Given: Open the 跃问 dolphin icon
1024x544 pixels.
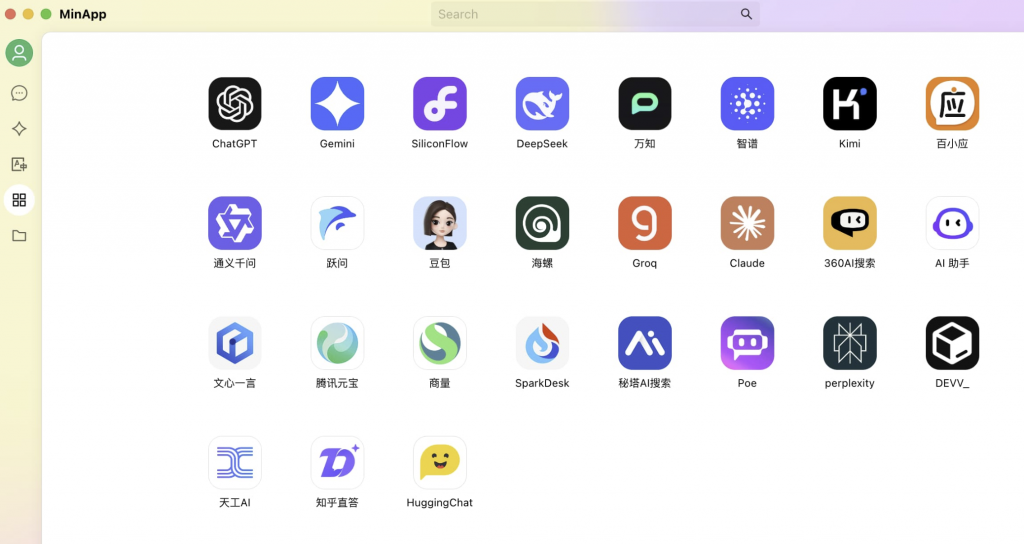Looking at the screenshot, I should (x=337, y=223).
